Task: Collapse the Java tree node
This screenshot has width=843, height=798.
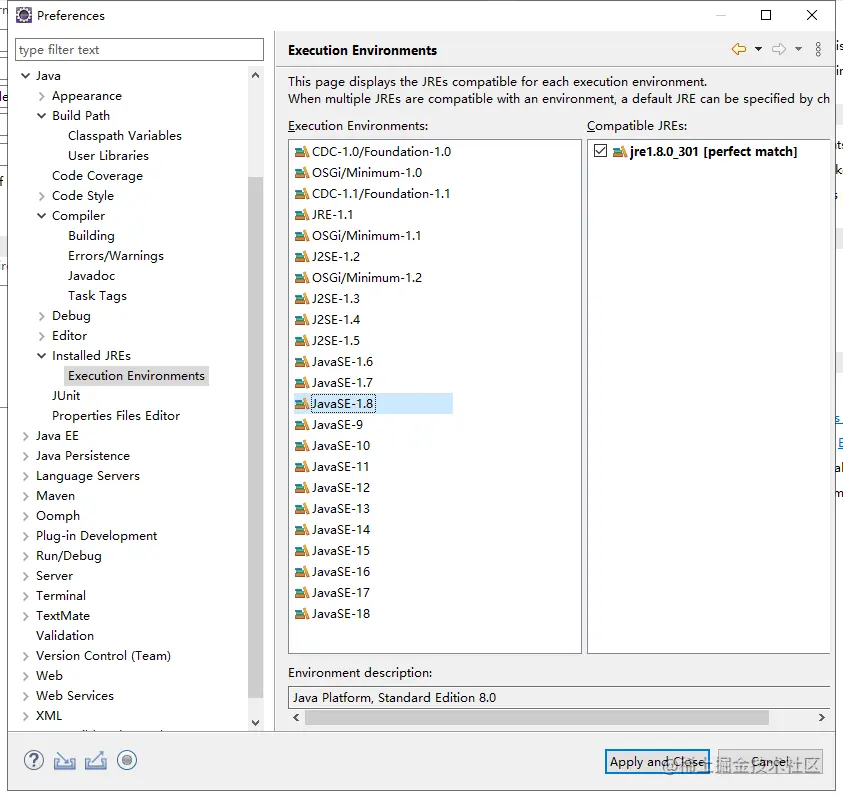Action: 25,76
